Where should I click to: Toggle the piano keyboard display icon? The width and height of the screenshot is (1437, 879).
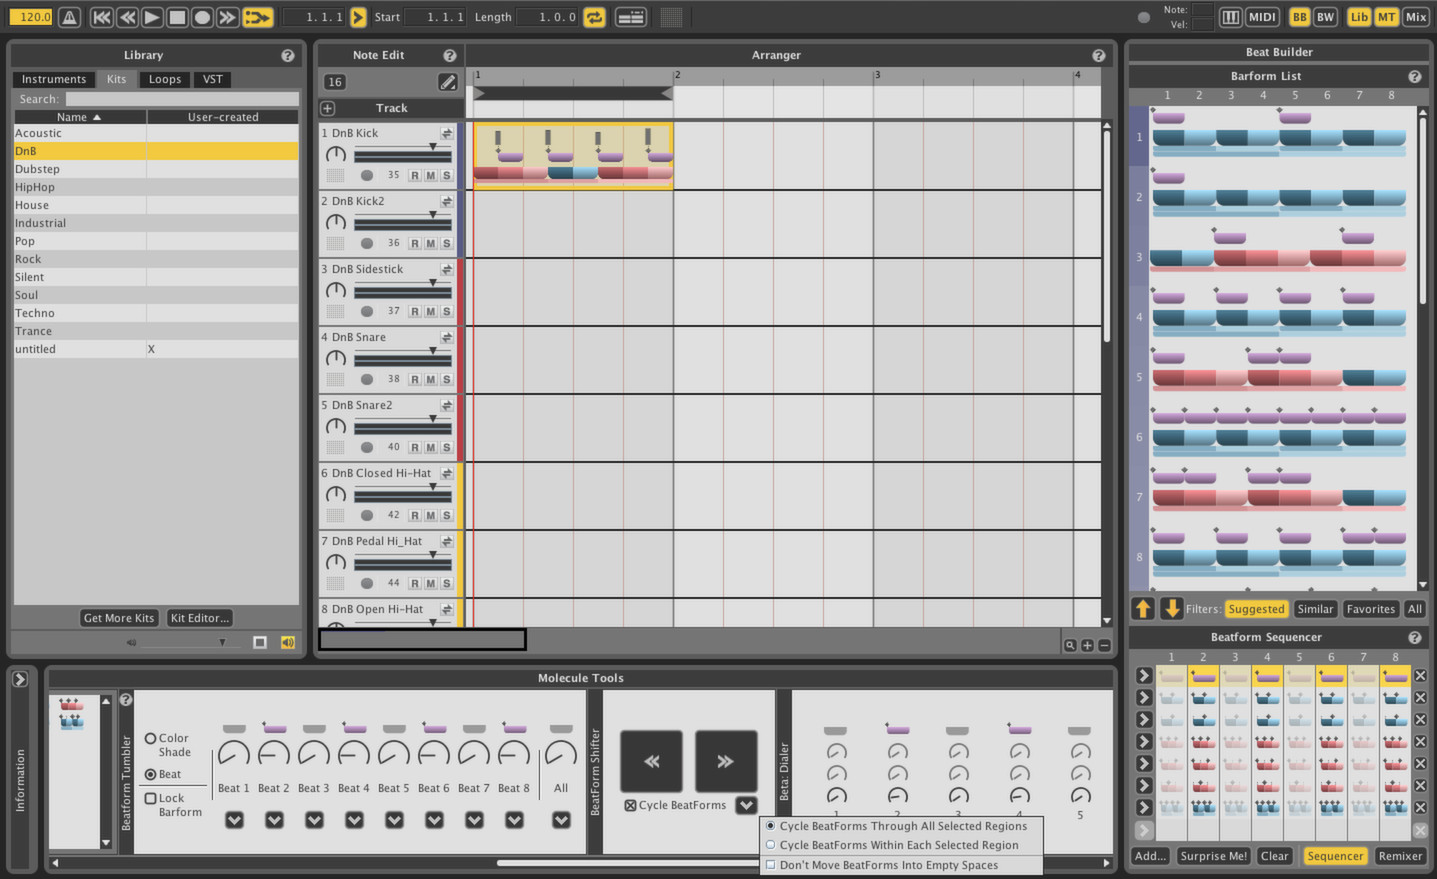[x=1231, y=17]
